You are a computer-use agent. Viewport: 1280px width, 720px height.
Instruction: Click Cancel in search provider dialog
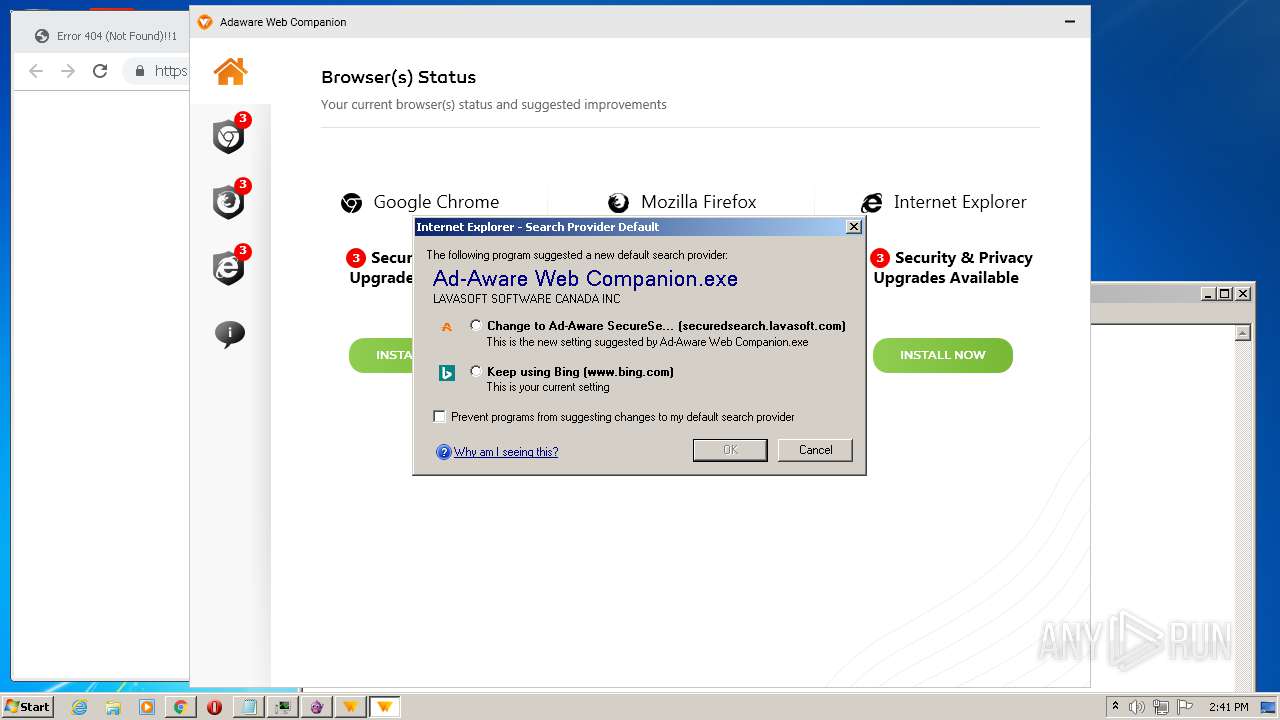click(815, 450)
